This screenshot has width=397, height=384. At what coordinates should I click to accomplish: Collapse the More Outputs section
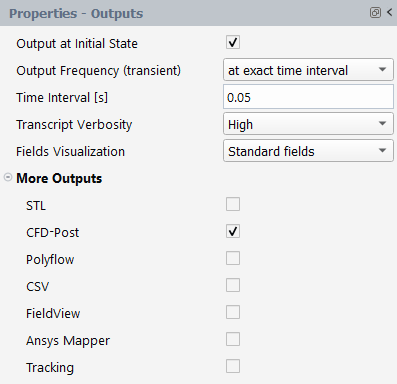pyautogui.click(x=8, y=177)
